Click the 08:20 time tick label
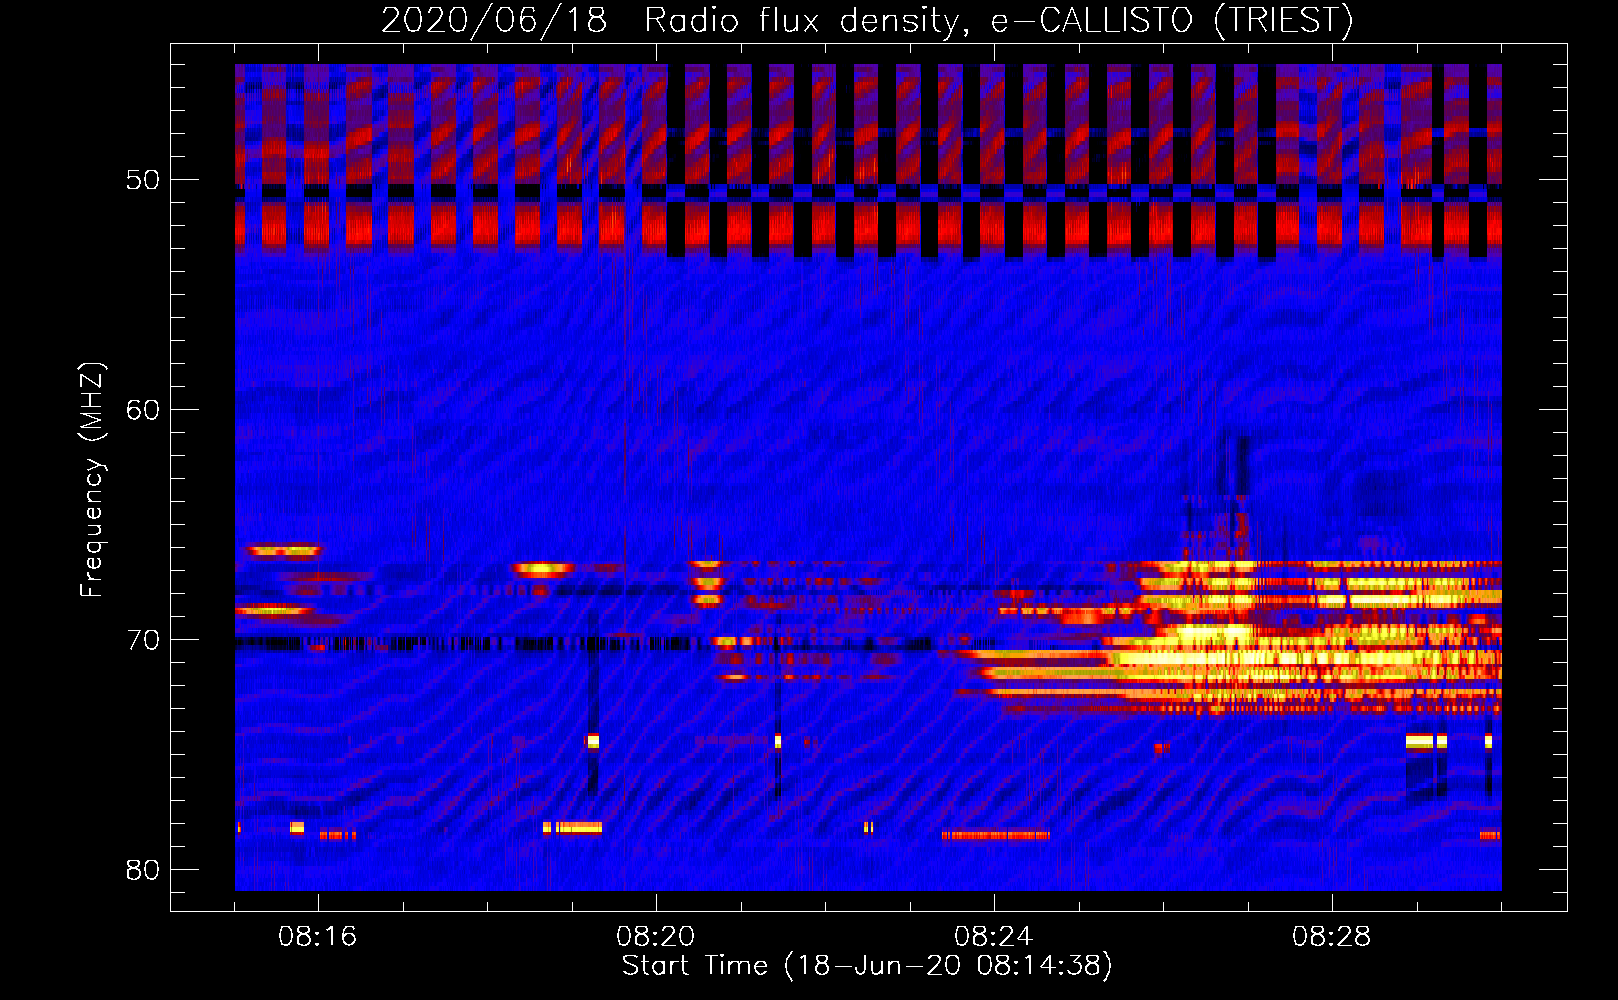Screen dimensions: 1618x1000 (x=656, y=937)
